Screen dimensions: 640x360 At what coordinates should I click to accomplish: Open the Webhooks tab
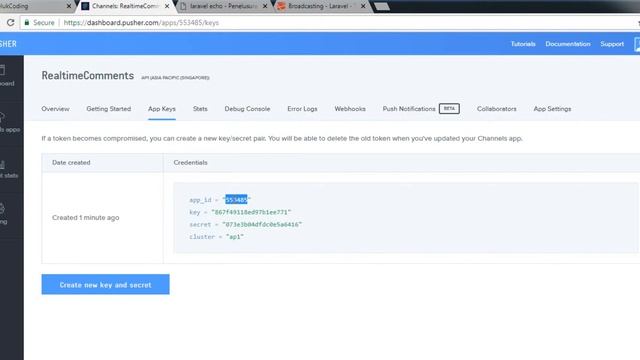tap(350, 109)
